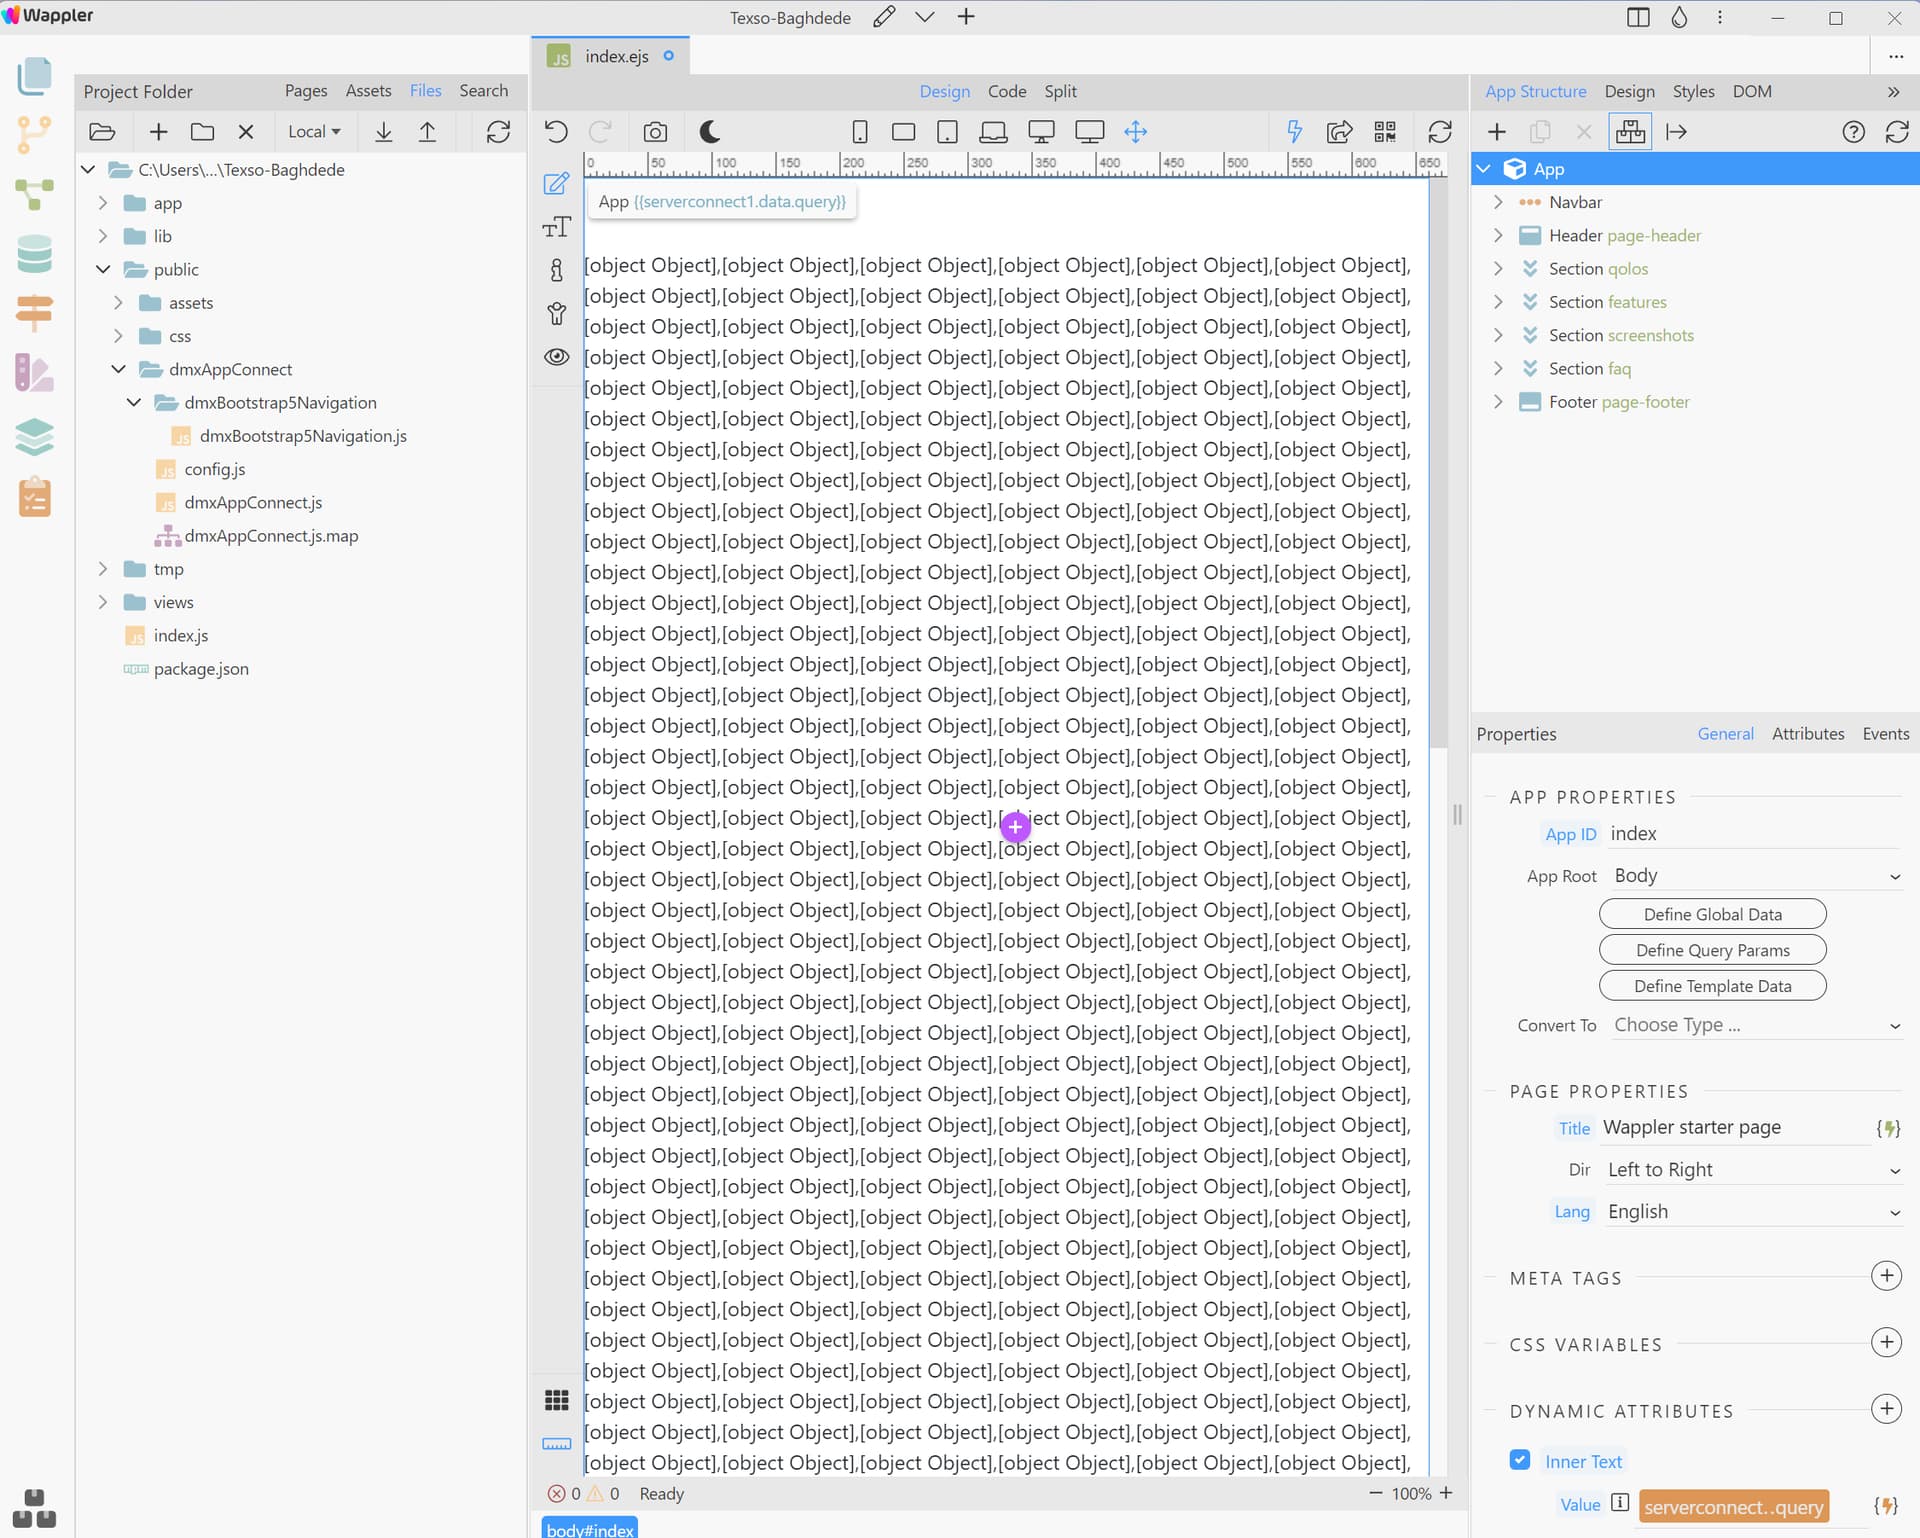This screenshot has width=1920, height=1538.
Task: Expand Section screenshots node
Action: (1498, 335)
